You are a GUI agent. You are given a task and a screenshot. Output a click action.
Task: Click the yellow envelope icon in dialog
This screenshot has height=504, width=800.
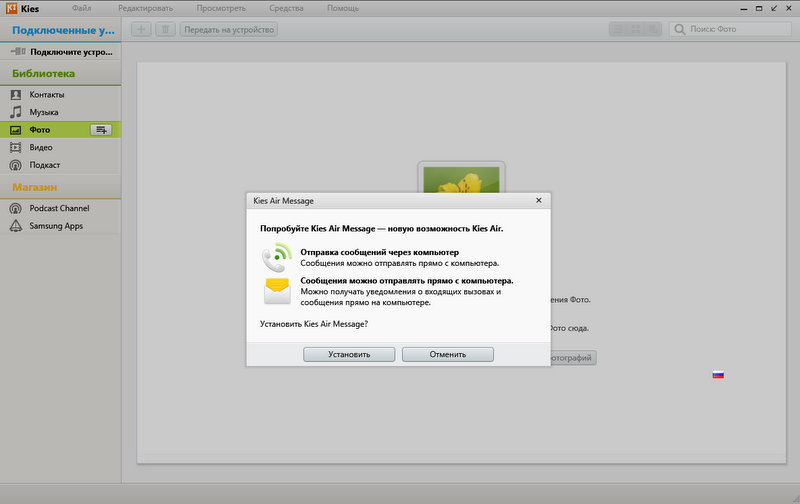277,291
